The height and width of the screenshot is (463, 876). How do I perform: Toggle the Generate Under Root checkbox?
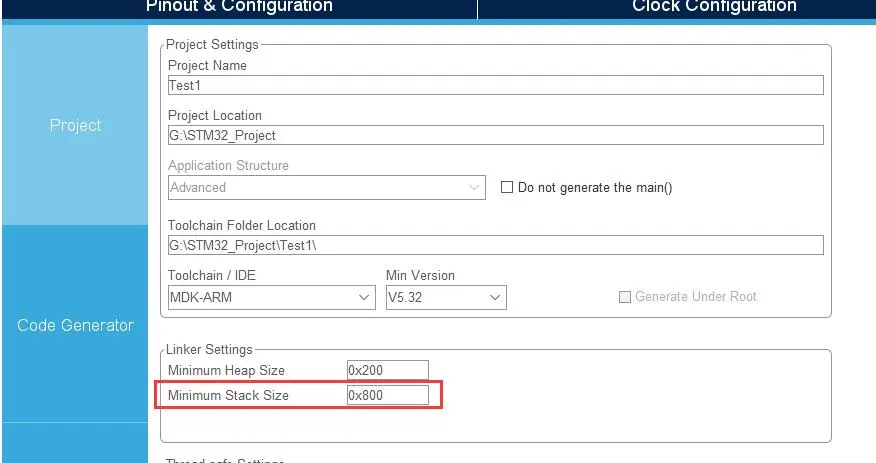coord(625,297)
